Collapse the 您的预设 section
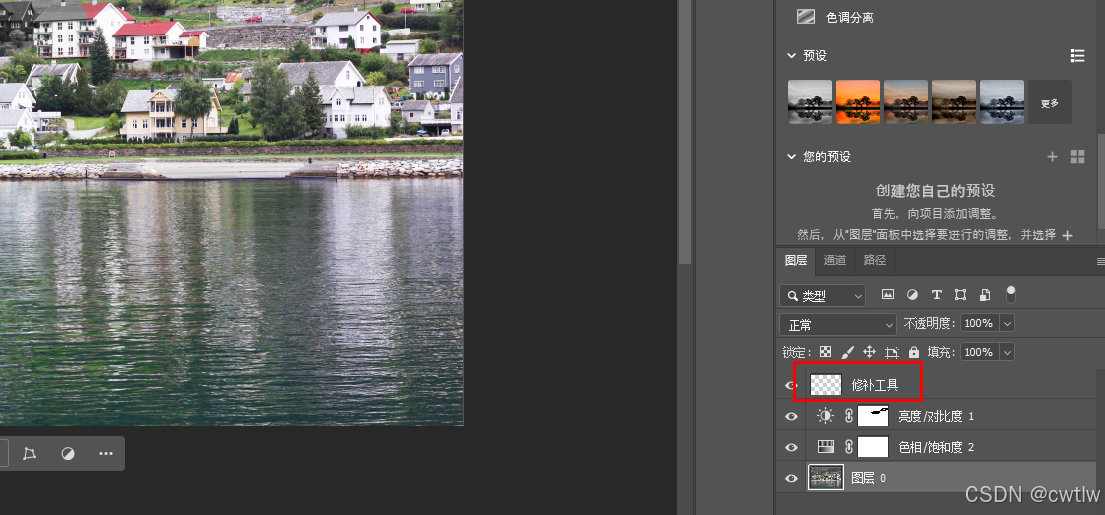The width and height of the screenshot is (1105, 515). point(791,156)
